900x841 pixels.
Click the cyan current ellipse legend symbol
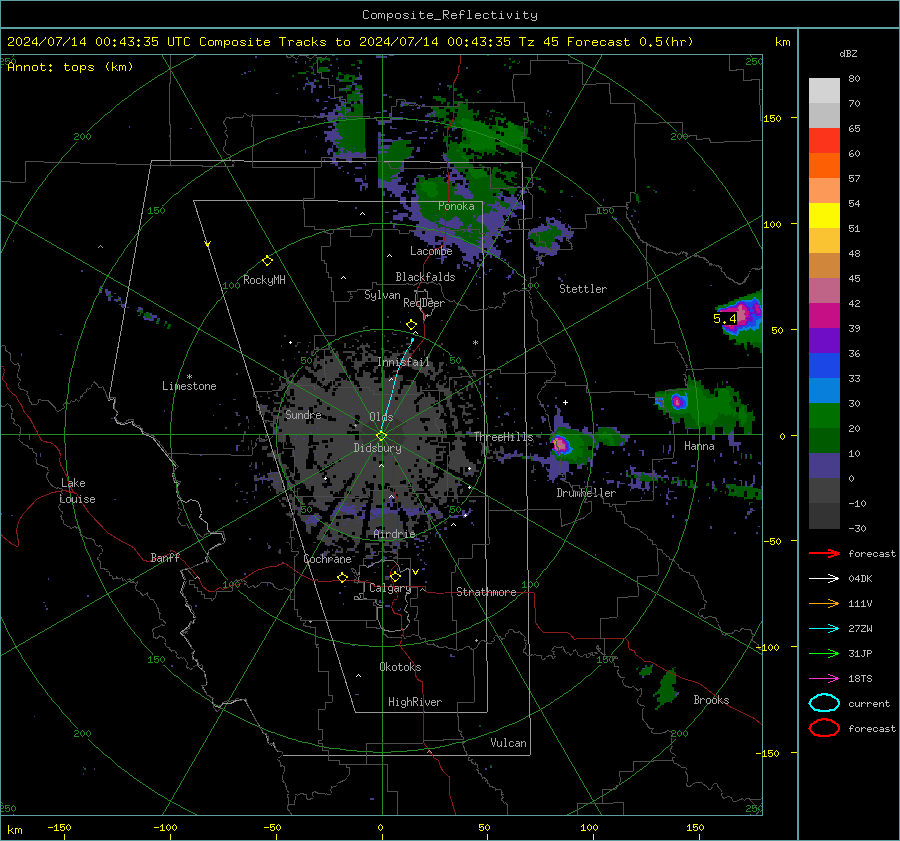tap(824, 703)
